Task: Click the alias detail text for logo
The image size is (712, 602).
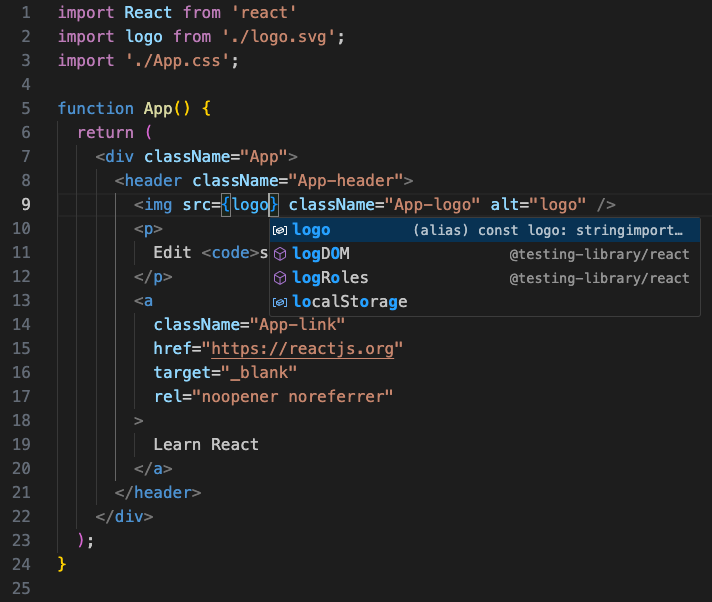Action: tap(548, 230)
